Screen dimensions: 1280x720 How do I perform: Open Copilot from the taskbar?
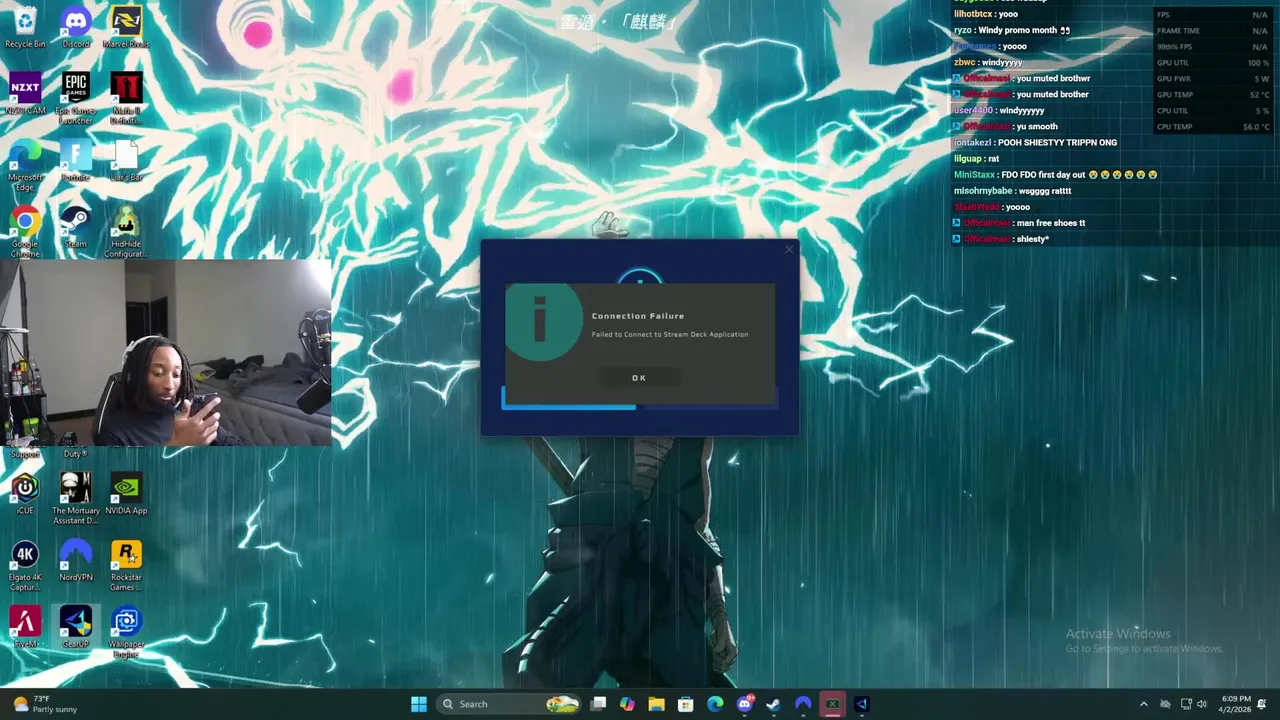(627, 704)
